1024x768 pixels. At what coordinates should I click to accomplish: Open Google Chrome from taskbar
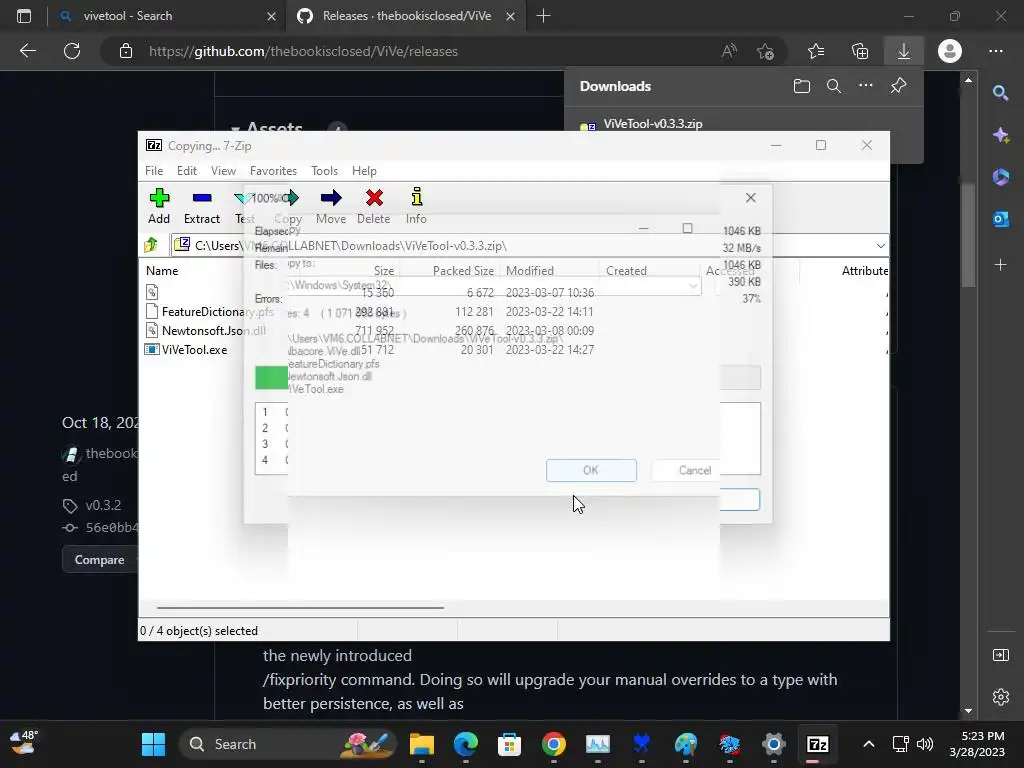click(554, 744)
